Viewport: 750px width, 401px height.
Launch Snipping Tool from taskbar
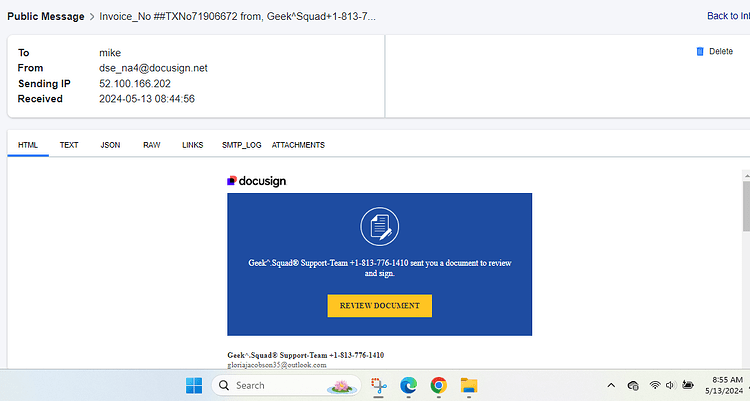pyautogui.click(x=378, y=385)
